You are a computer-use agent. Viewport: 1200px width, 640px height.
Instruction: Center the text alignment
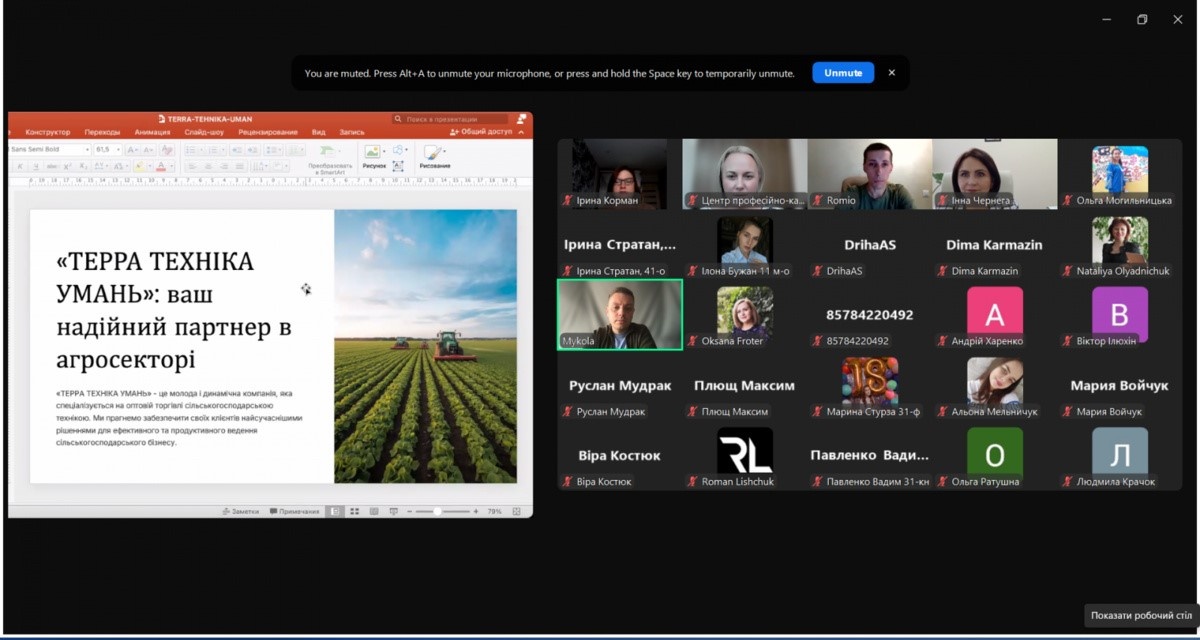pos(209,166)
